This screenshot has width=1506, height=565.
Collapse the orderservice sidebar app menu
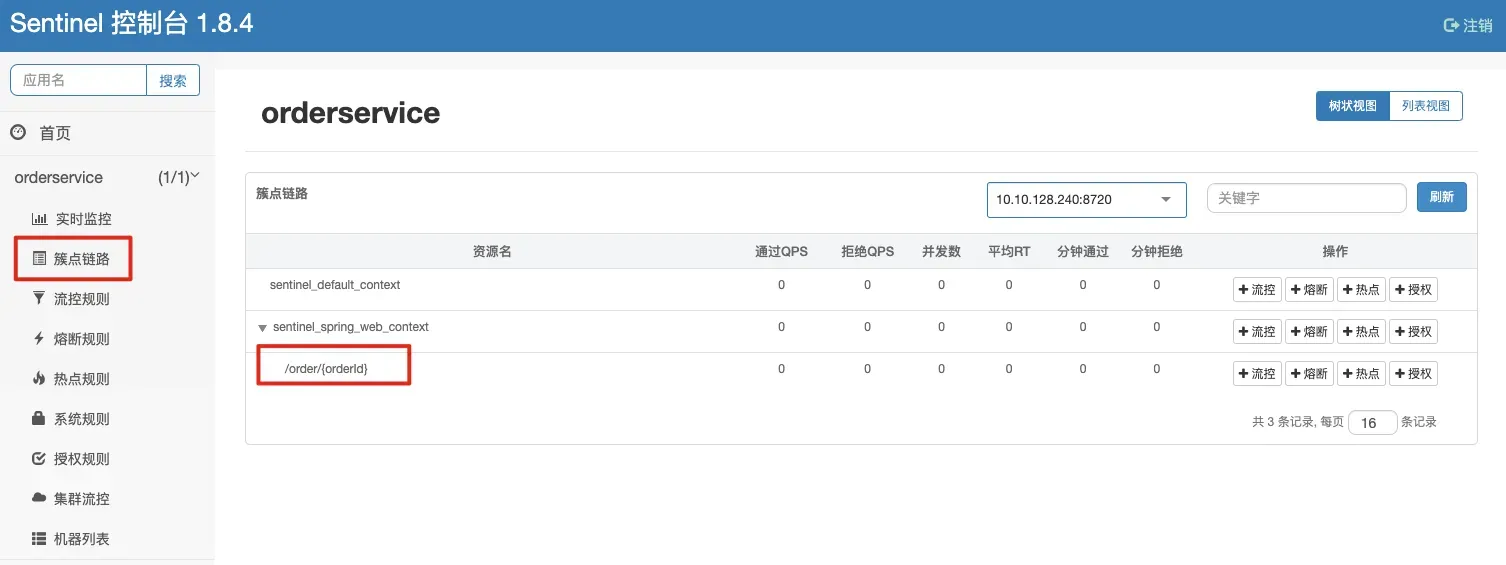[195, 176]
